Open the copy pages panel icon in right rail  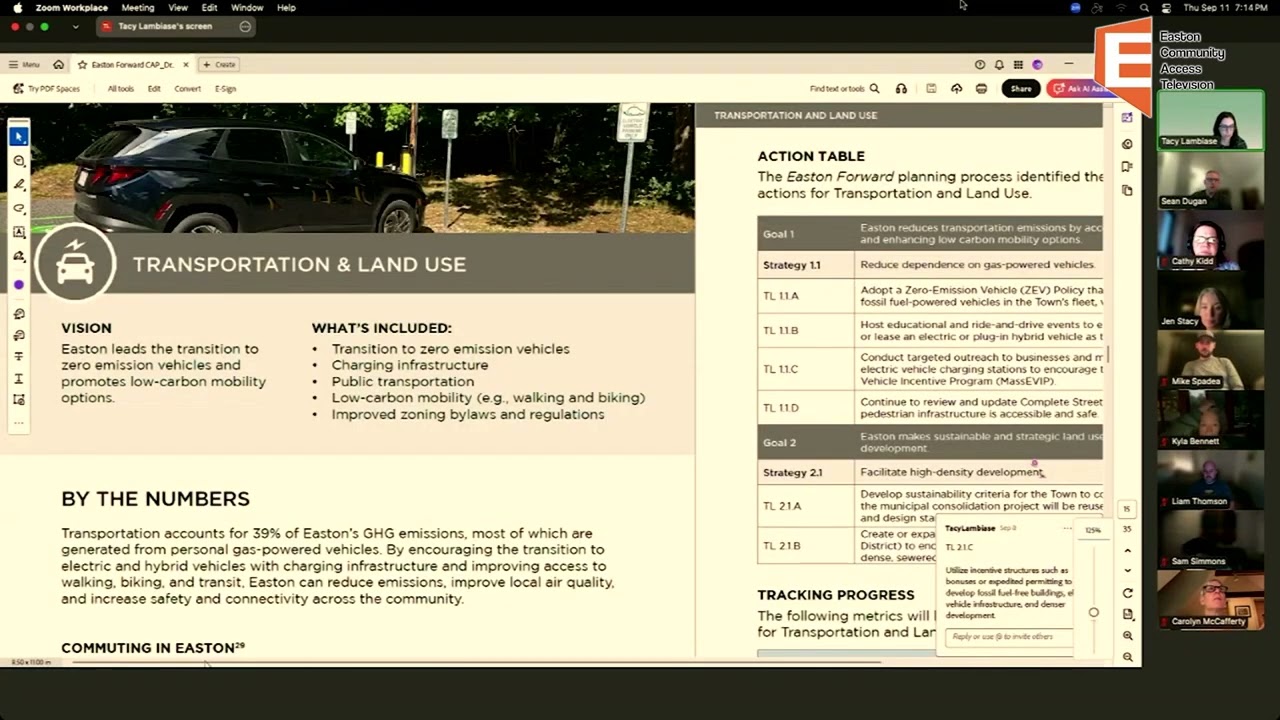click(1127, 190)
